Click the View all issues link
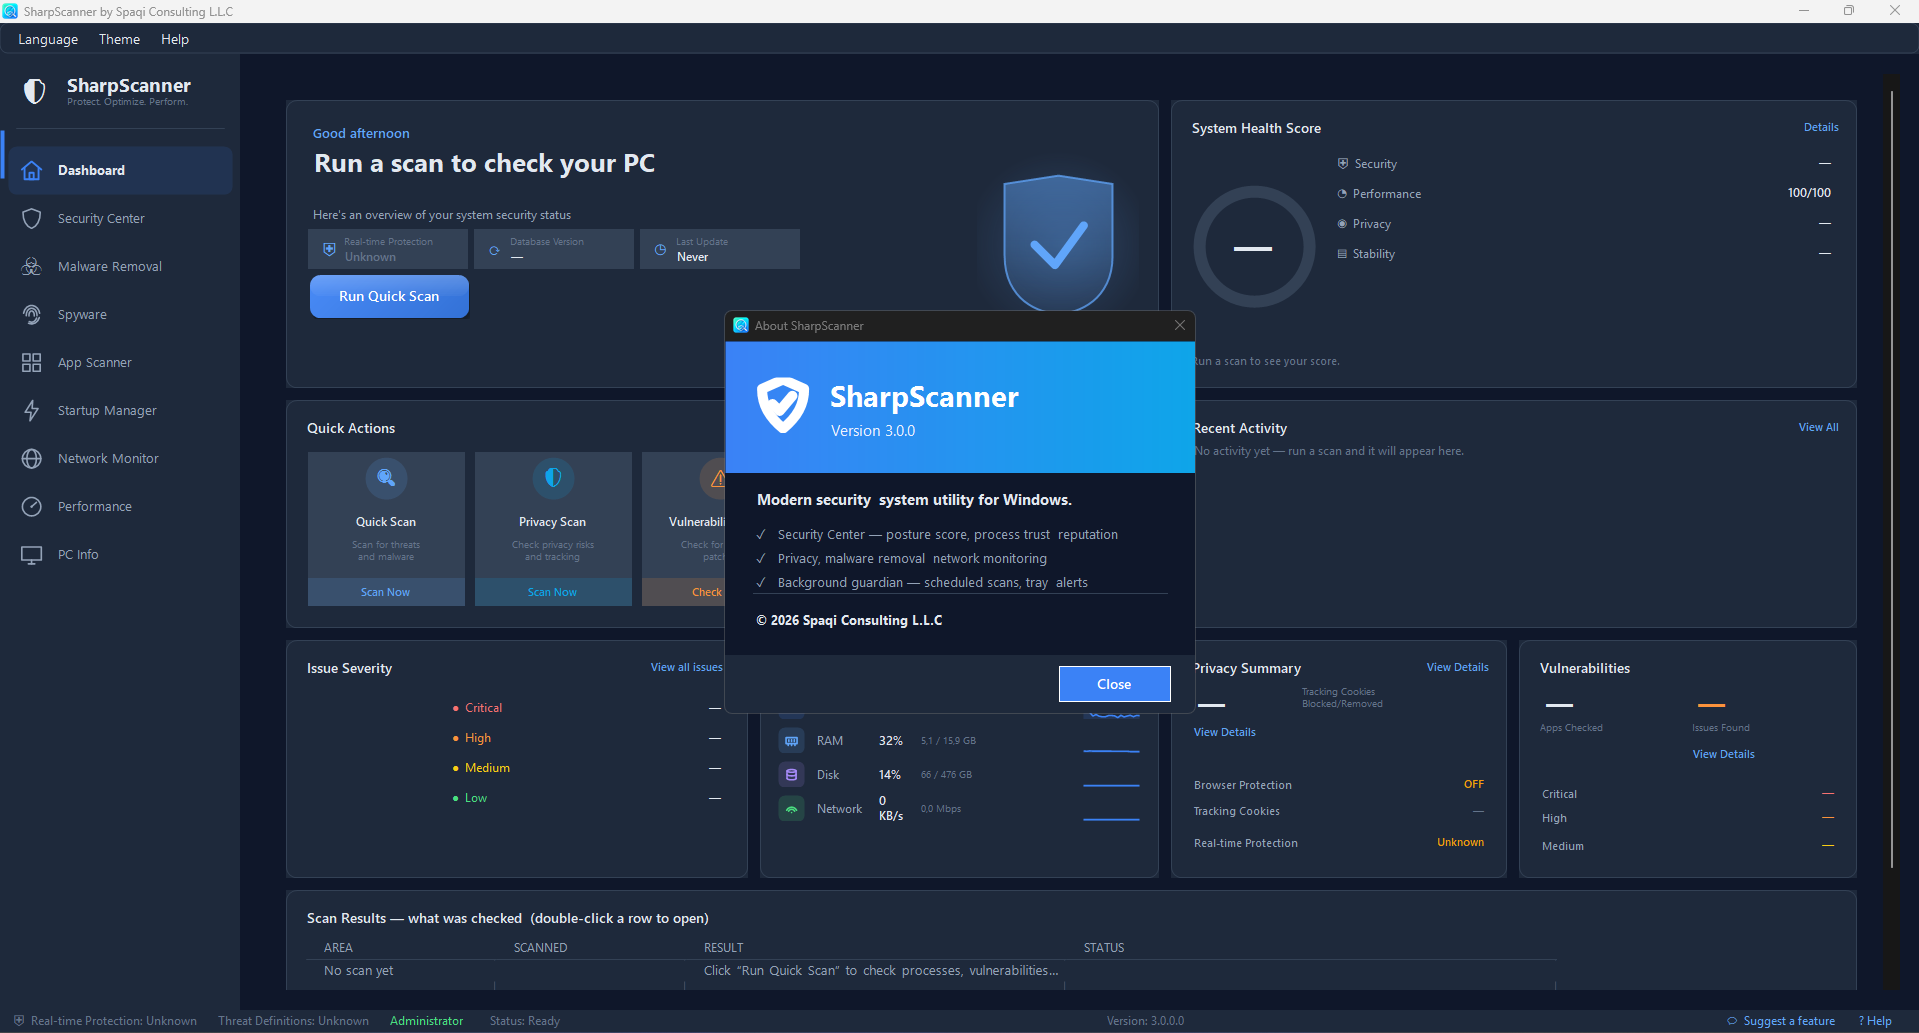 click(x=686, y=667)
